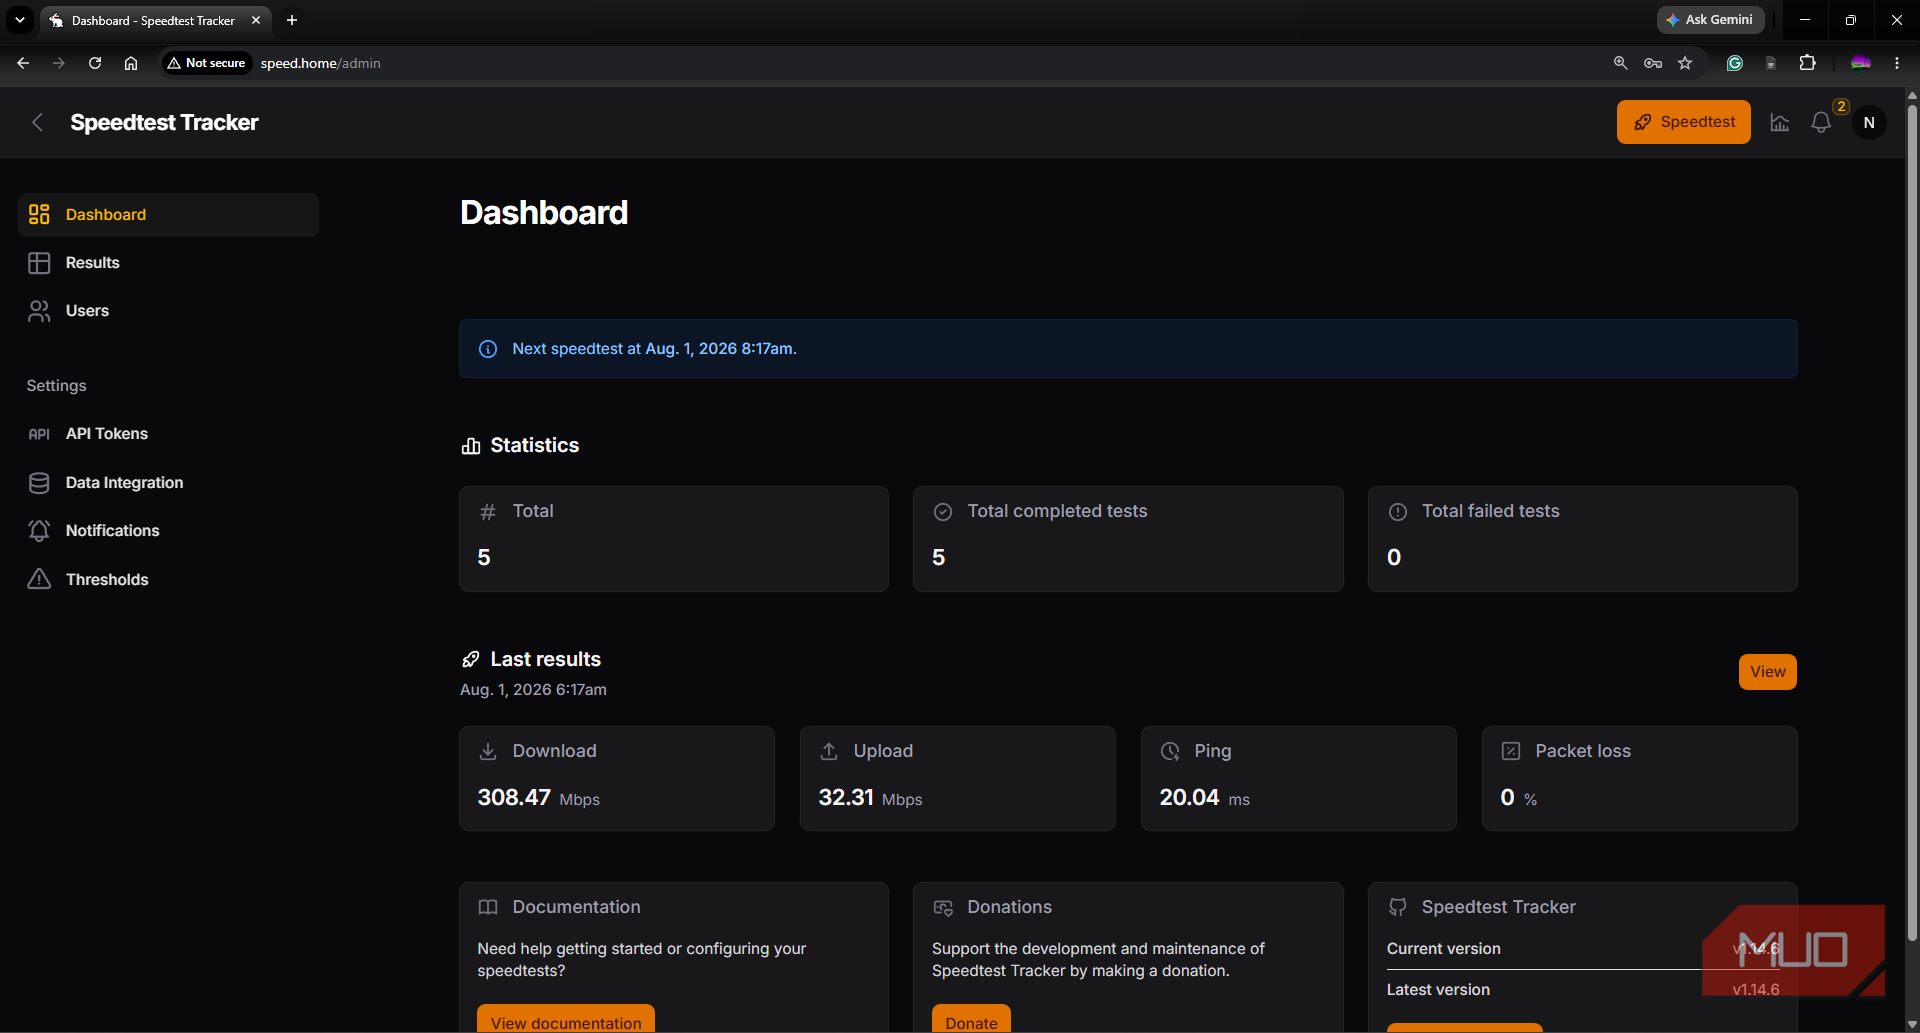Screen dimensions: 1920x1033
Task: Click the Speedtest Tracker header title
Action: click(164, 122)
